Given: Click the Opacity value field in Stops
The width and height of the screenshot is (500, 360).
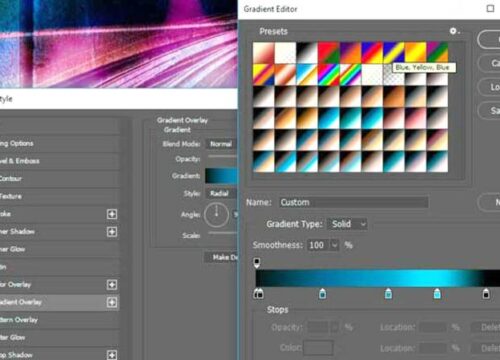Looking at the screenshot, I should tap(318, 327).
